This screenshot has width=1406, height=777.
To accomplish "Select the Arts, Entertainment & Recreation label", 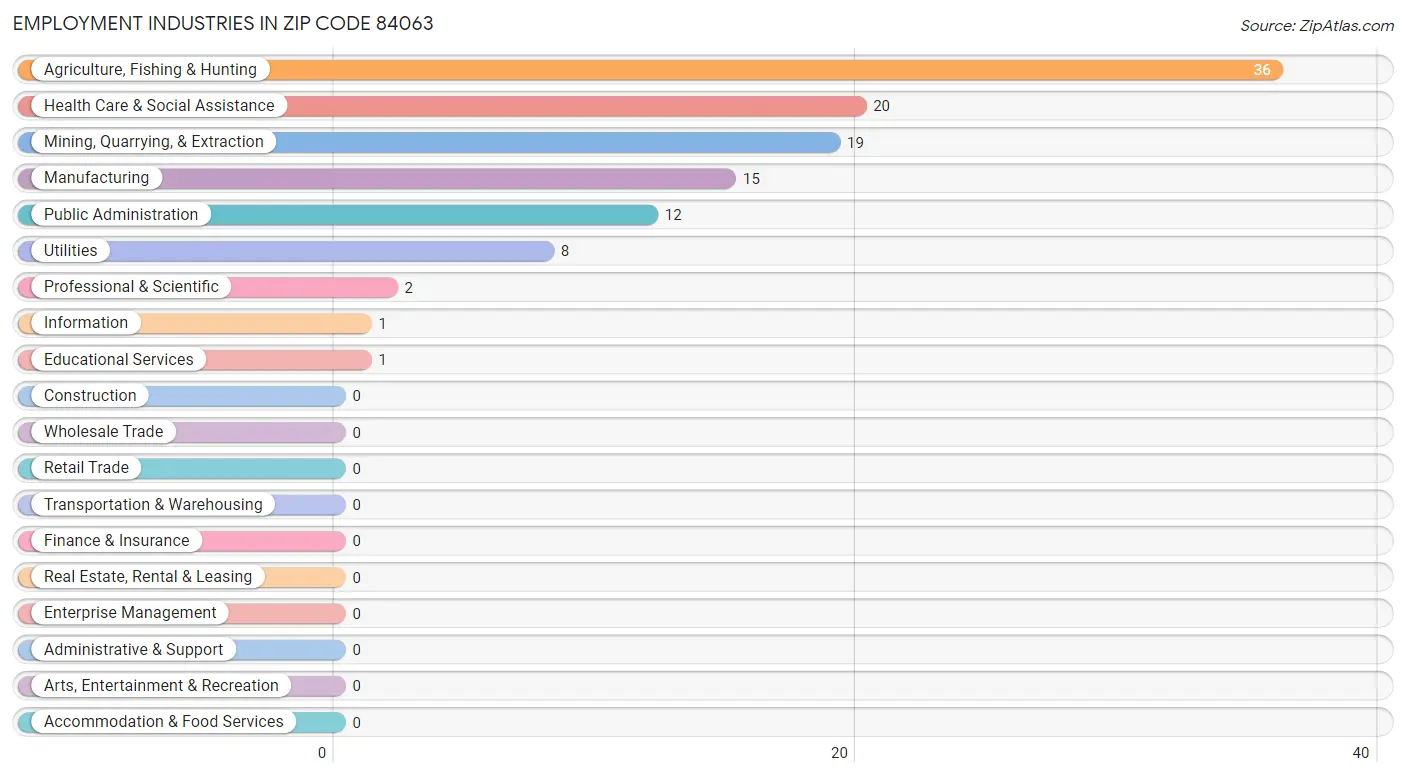I will pos(161,685).
